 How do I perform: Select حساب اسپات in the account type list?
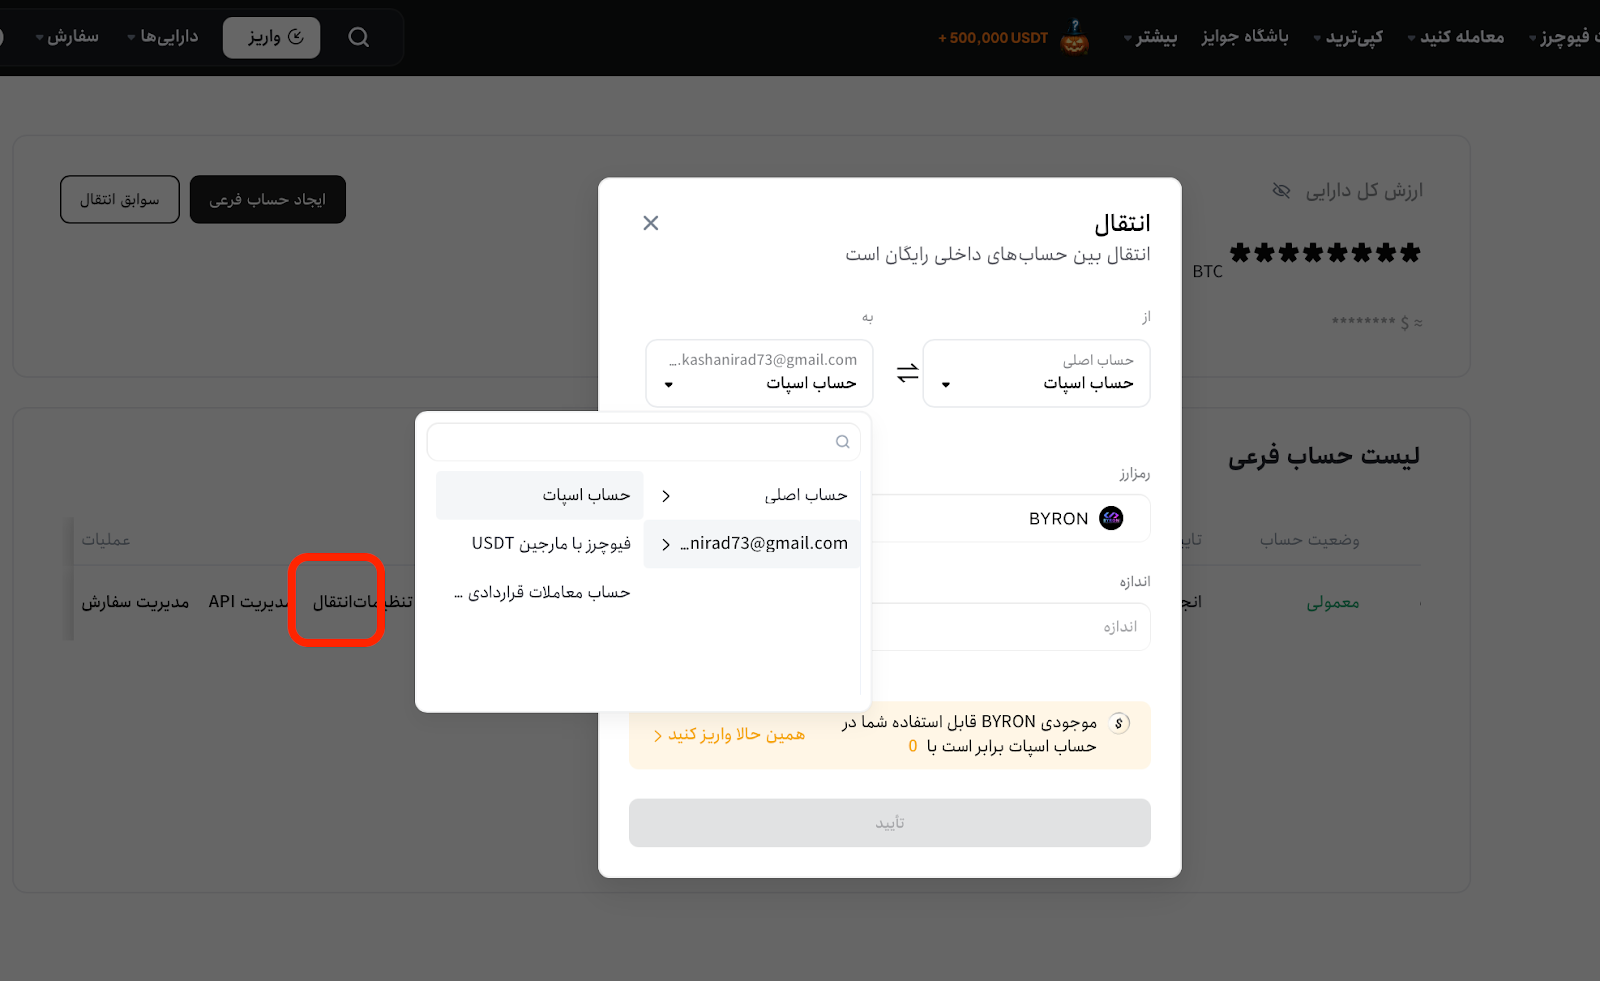(x=540, y=495)
